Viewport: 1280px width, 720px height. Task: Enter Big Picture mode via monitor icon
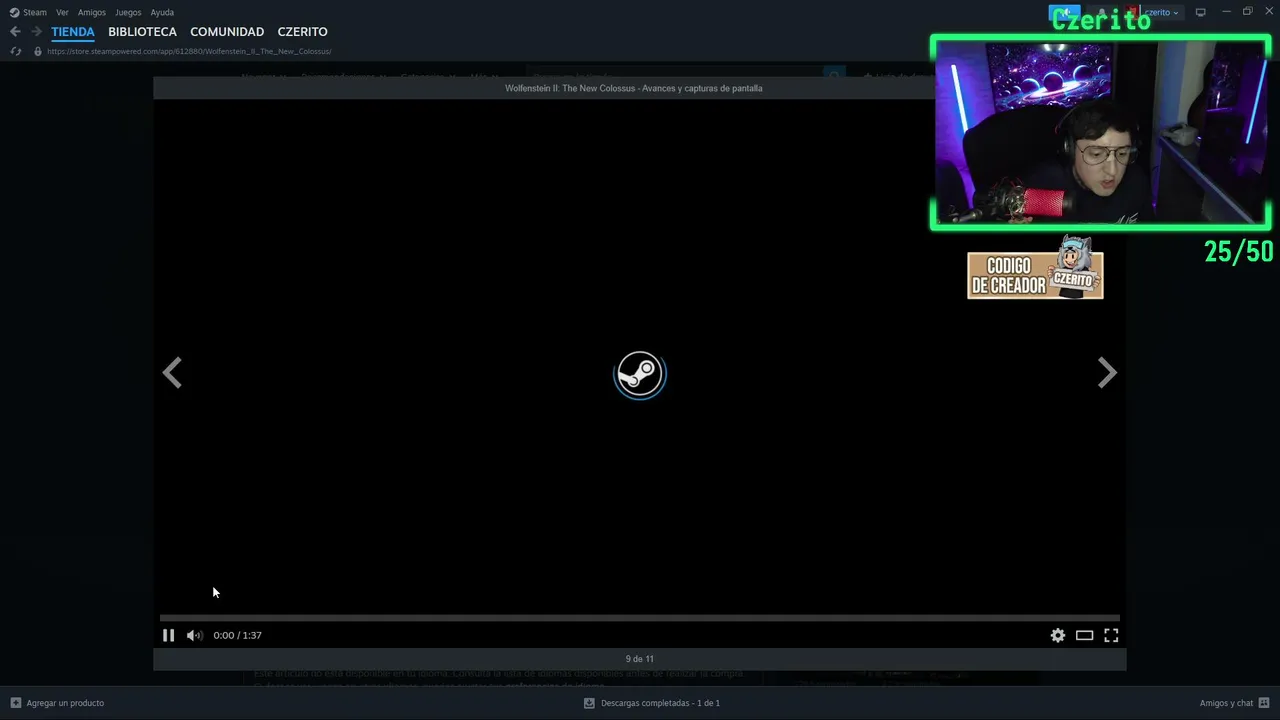[1201, 12]
